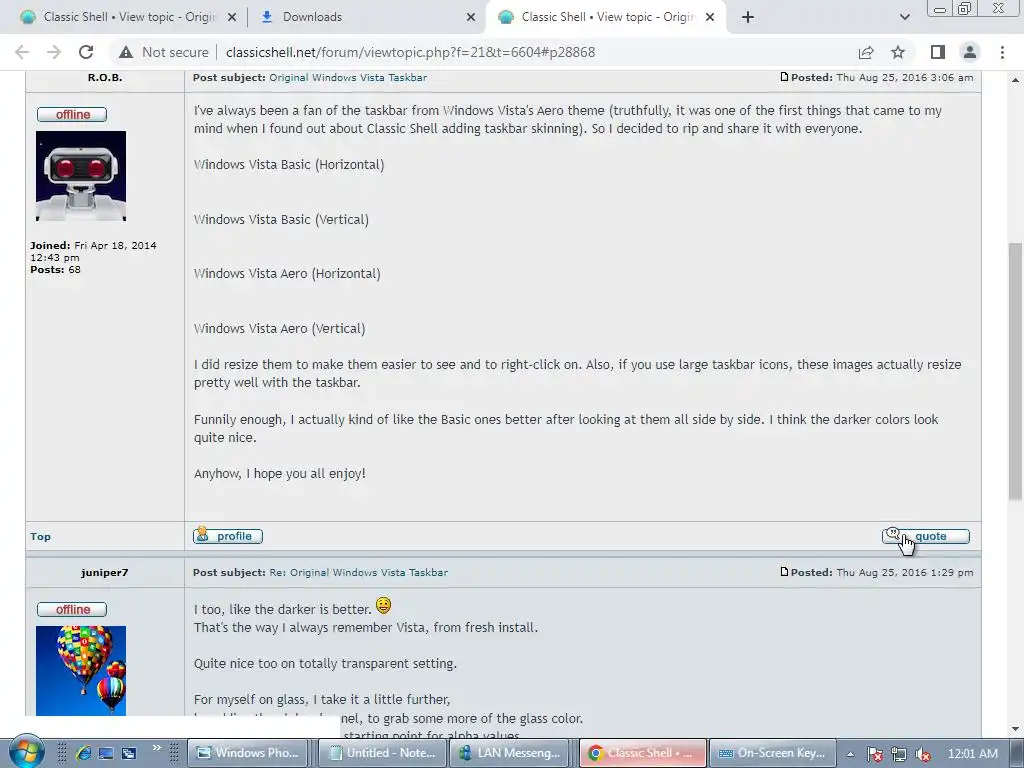Reload the page with refresh icon
This screenshot has height=768, width=1024.
coord(86,52)
